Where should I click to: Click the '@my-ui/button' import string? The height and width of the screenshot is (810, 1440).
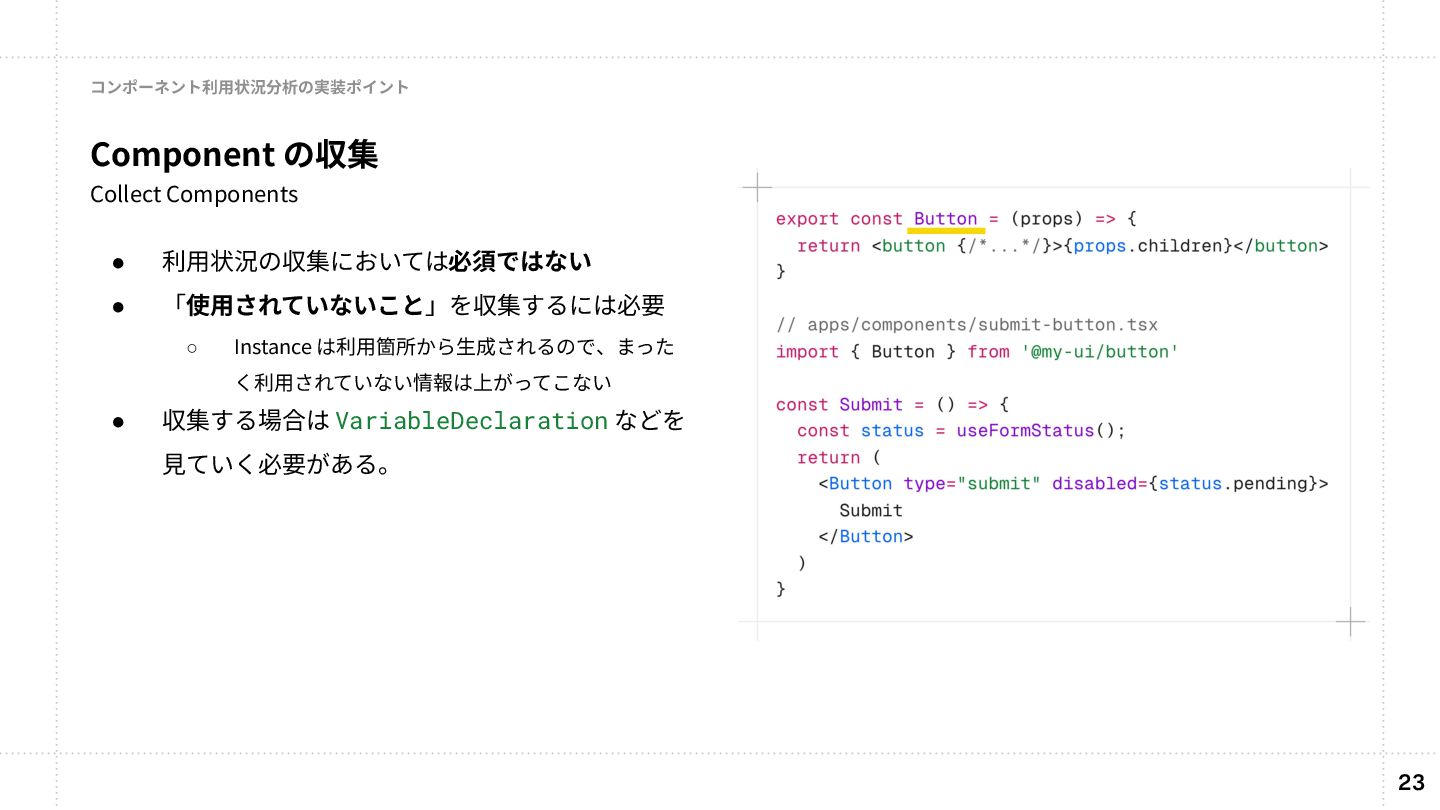pos(1100,352)
